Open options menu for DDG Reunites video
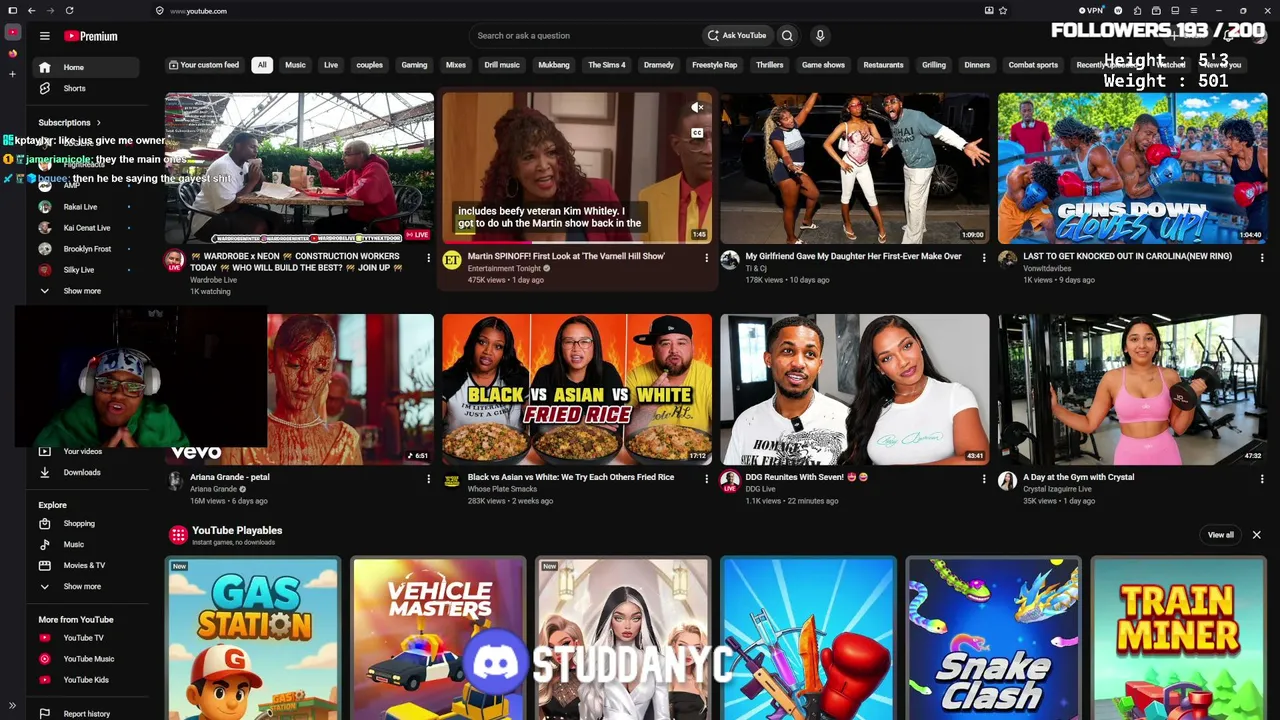The height and width of the screenshot is (720, 1280). (x=983, y=479)
